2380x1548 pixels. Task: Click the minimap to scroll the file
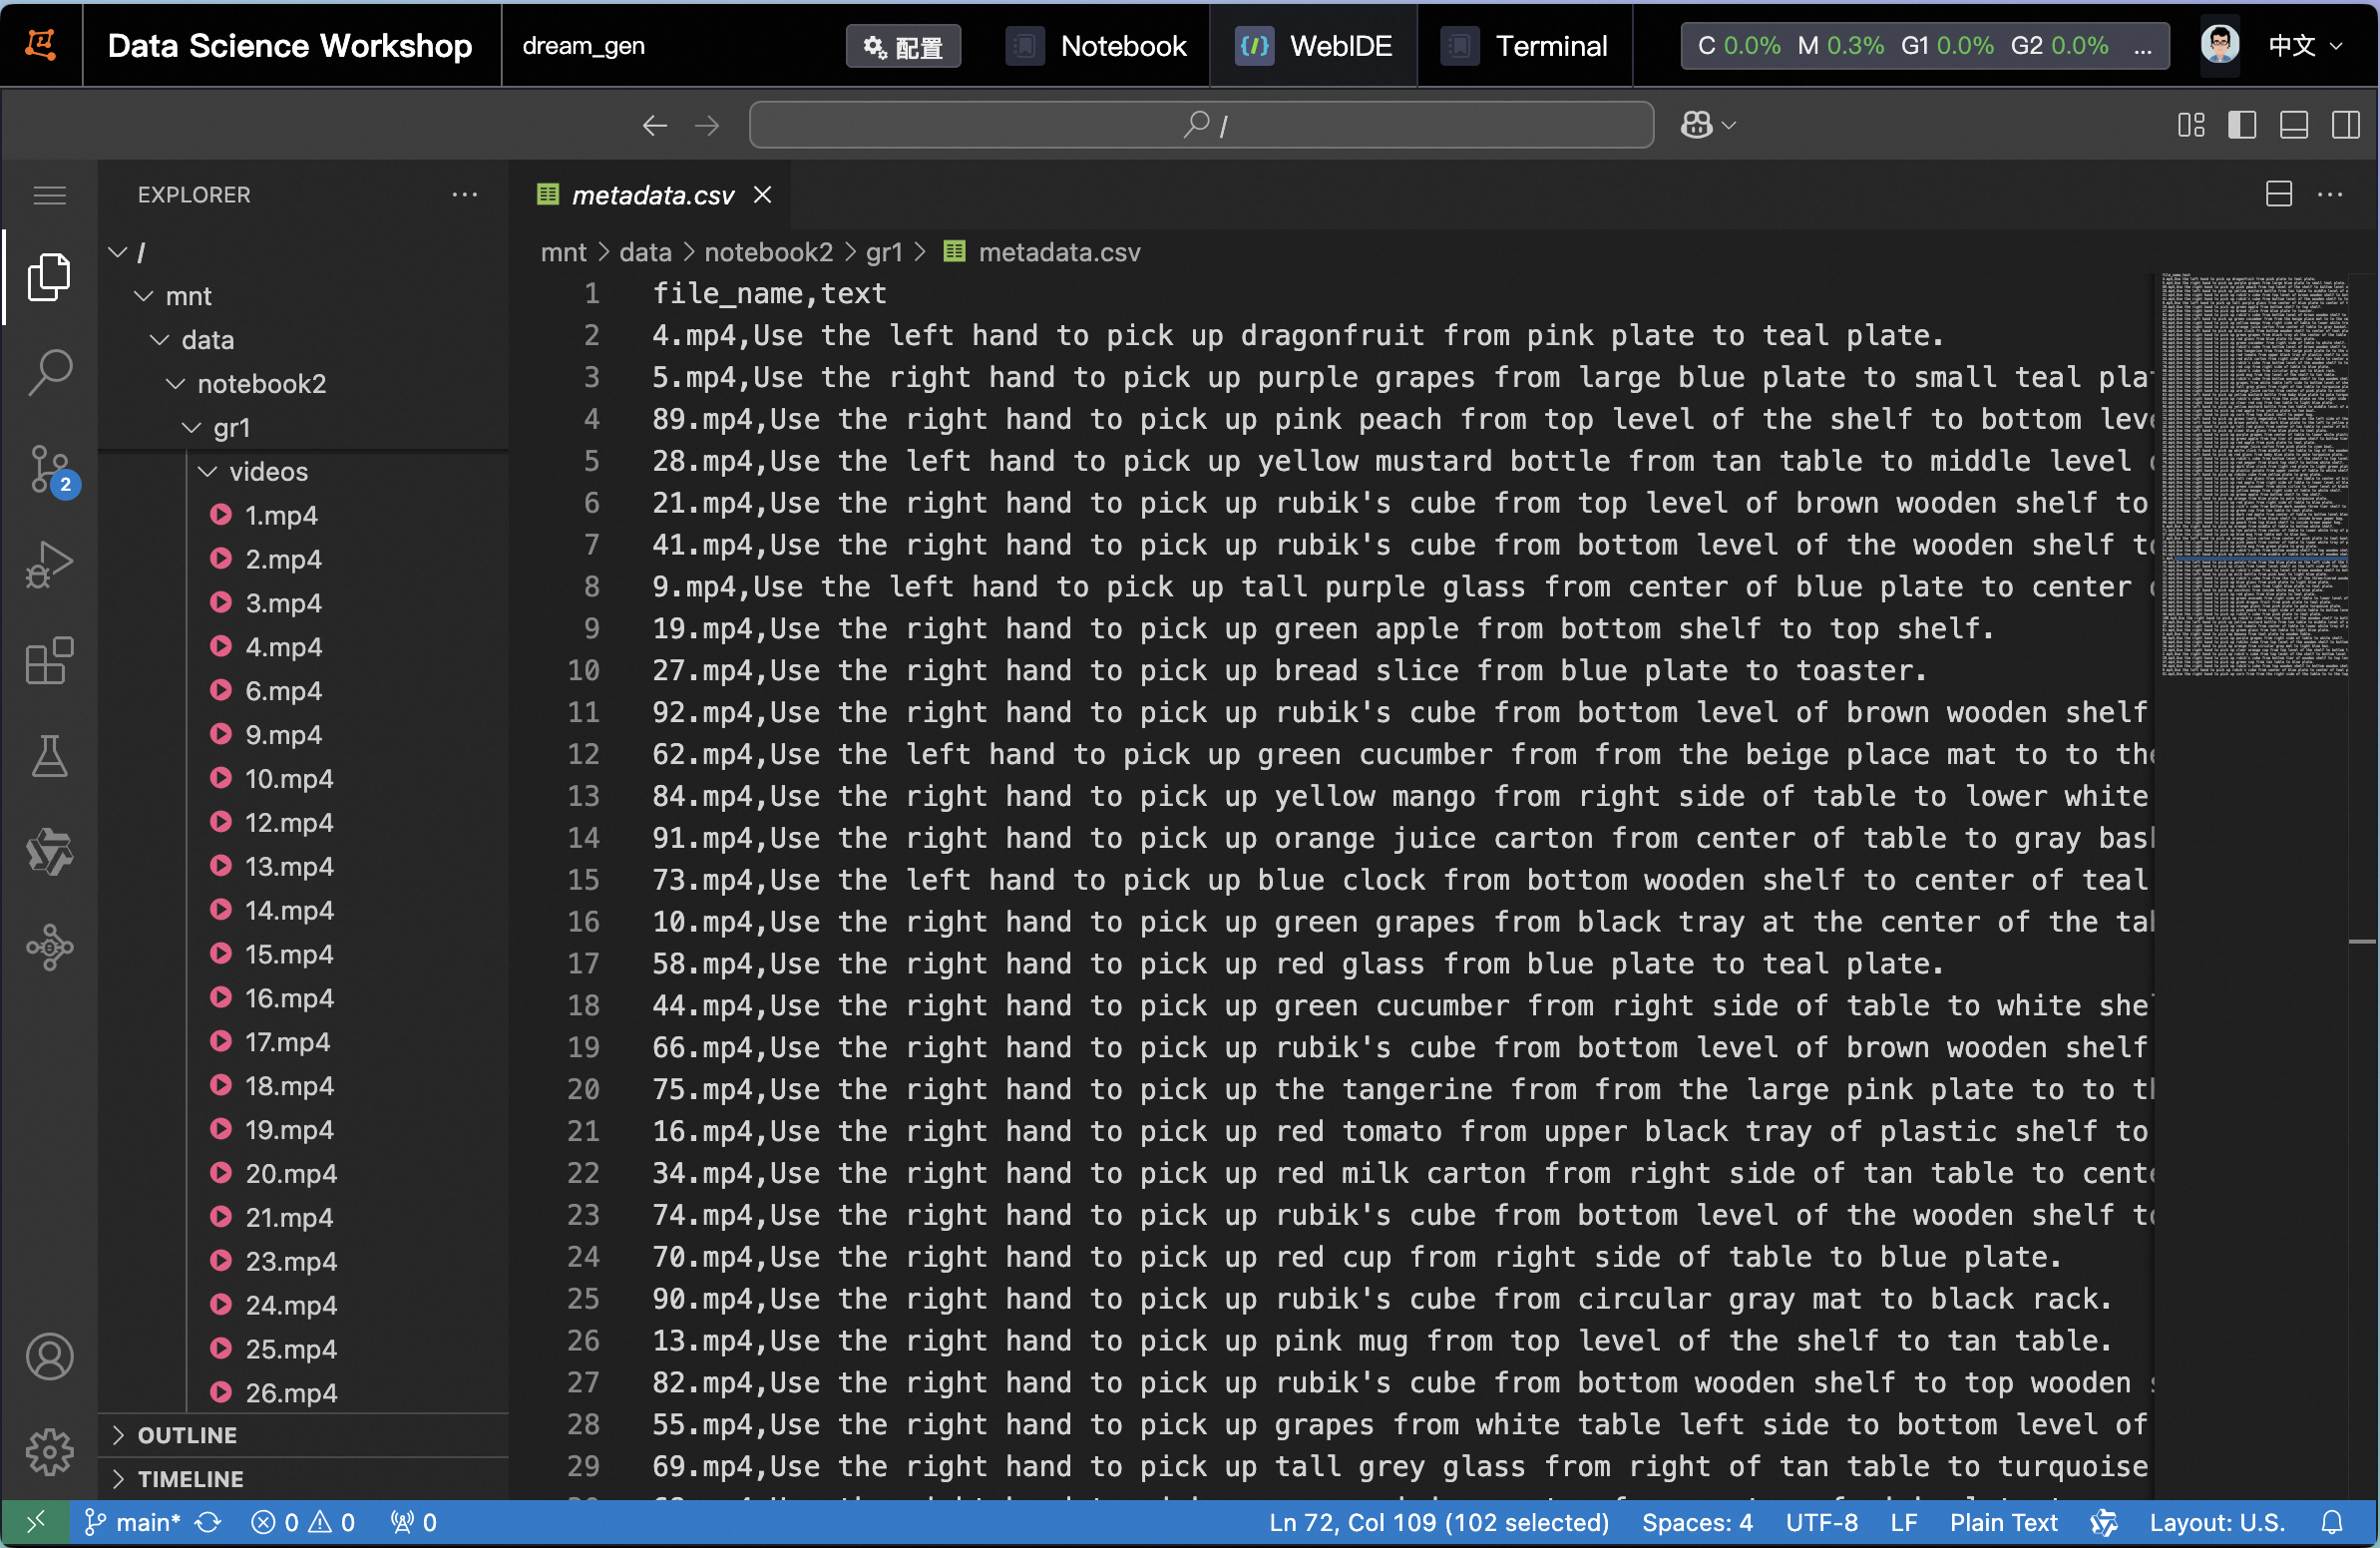pos(2253,470)
